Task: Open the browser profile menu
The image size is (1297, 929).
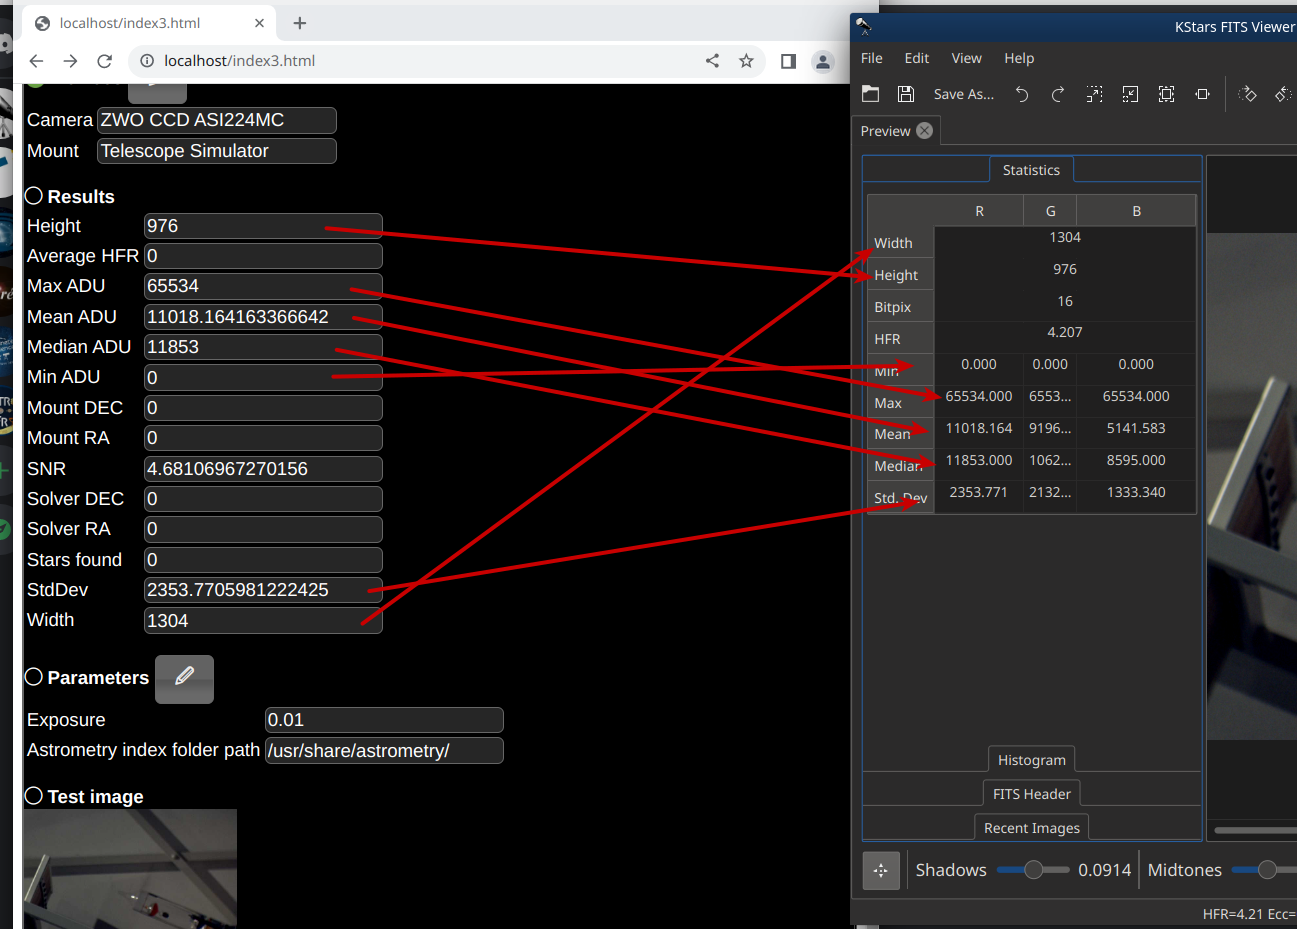Action: [823, 61]
